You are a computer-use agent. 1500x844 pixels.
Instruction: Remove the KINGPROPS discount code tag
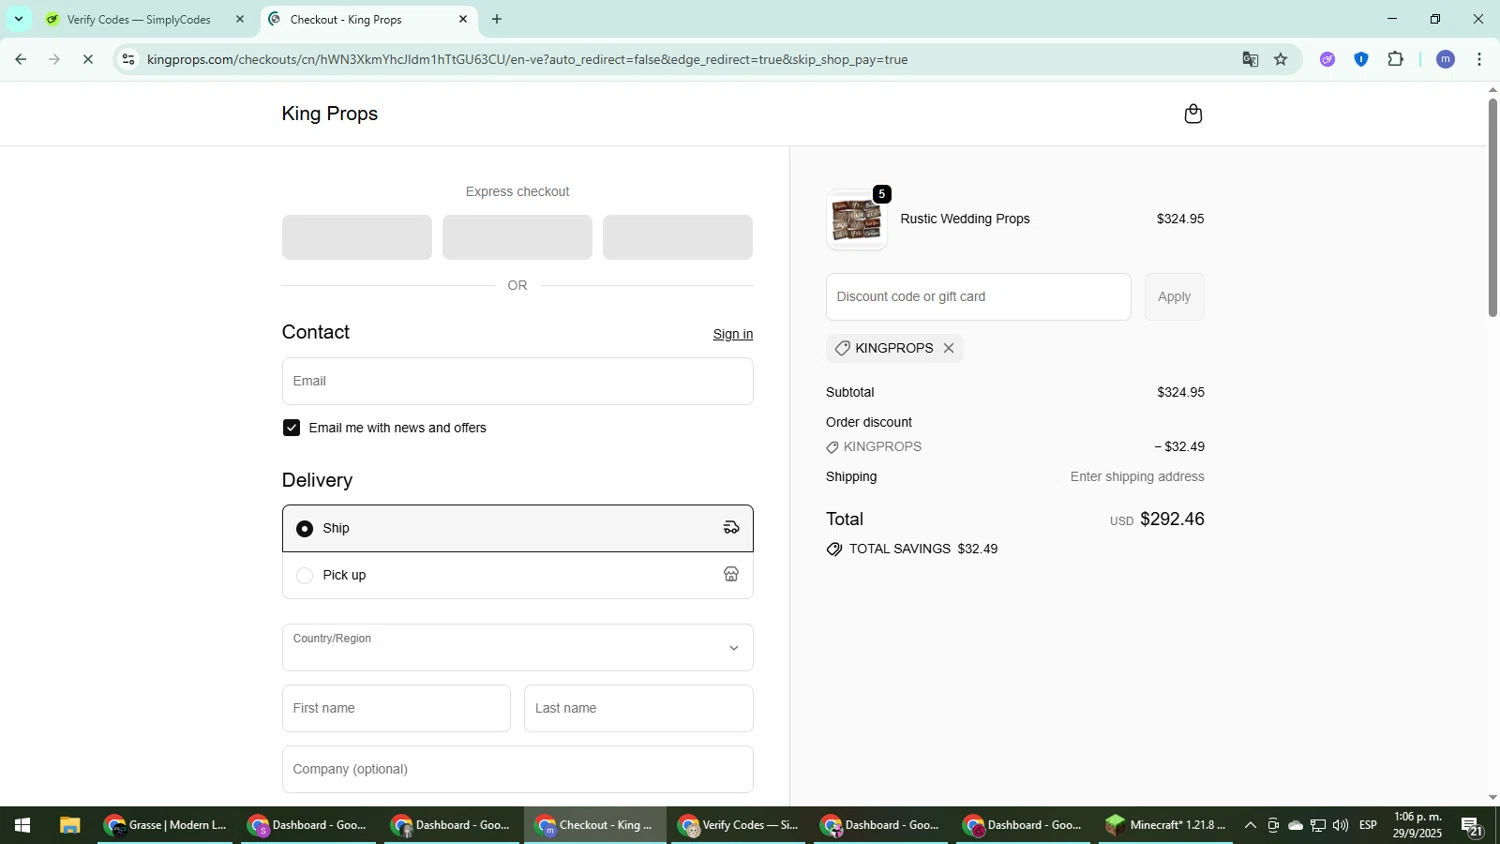pos(948,348)
